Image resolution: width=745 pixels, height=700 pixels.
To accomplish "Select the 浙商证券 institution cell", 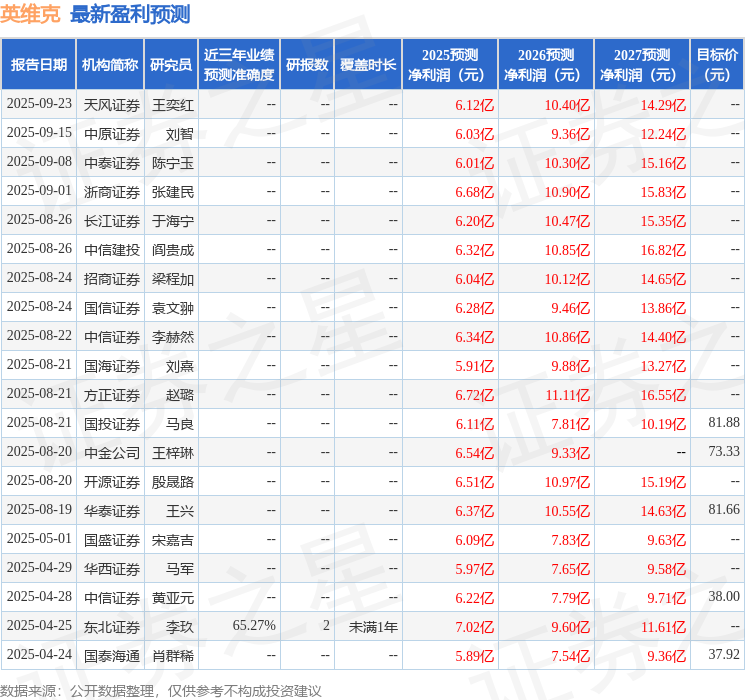I will click(x=112, y=192).
